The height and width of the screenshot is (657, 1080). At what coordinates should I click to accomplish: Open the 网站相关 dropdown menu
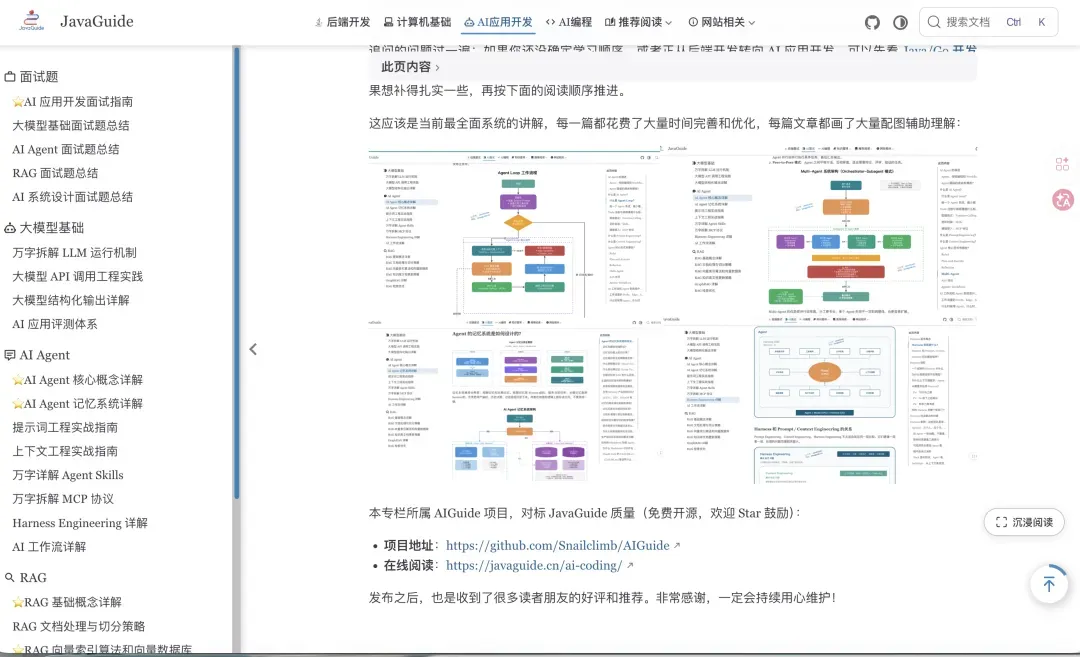(722, 22)
